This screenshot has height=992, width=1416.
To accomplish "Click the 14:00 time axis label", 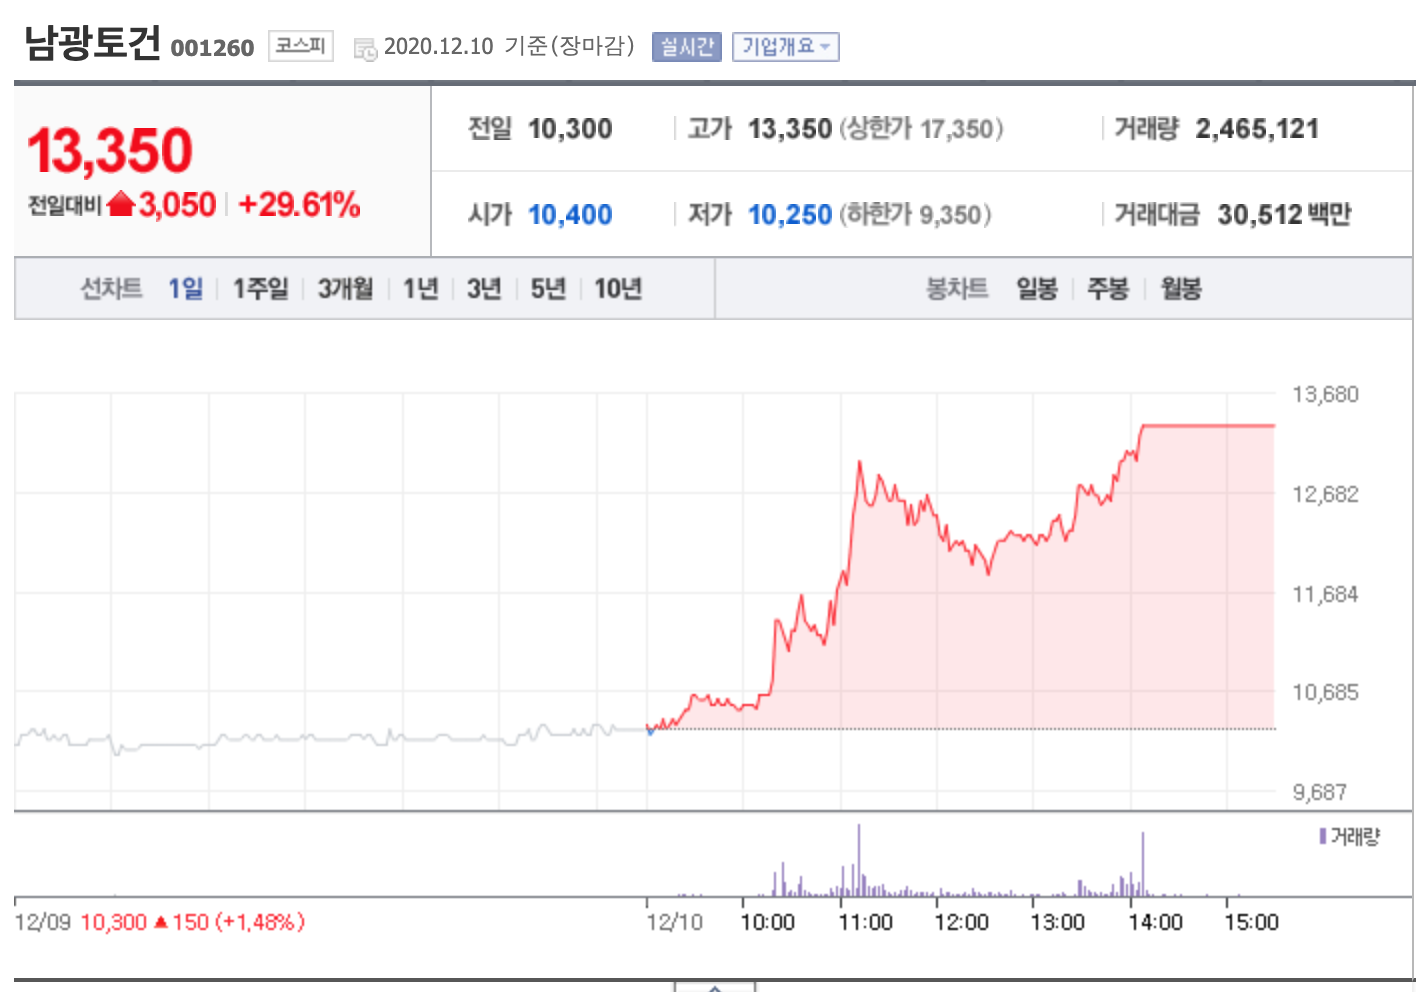I will point(1155,922).
